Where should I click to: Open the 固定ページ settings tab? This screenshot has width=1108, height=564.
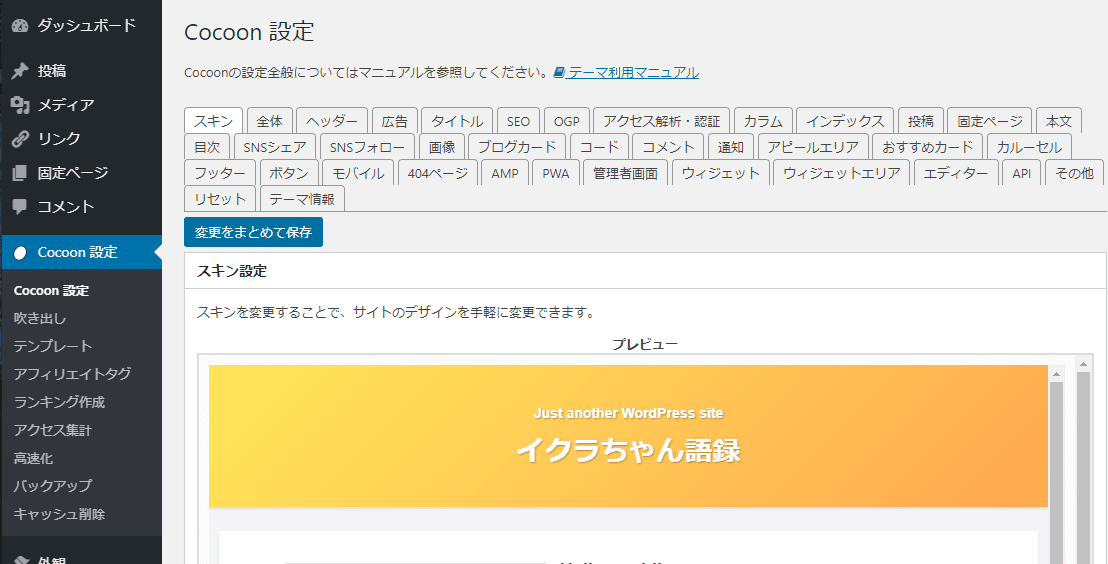[x=990, y=121]
